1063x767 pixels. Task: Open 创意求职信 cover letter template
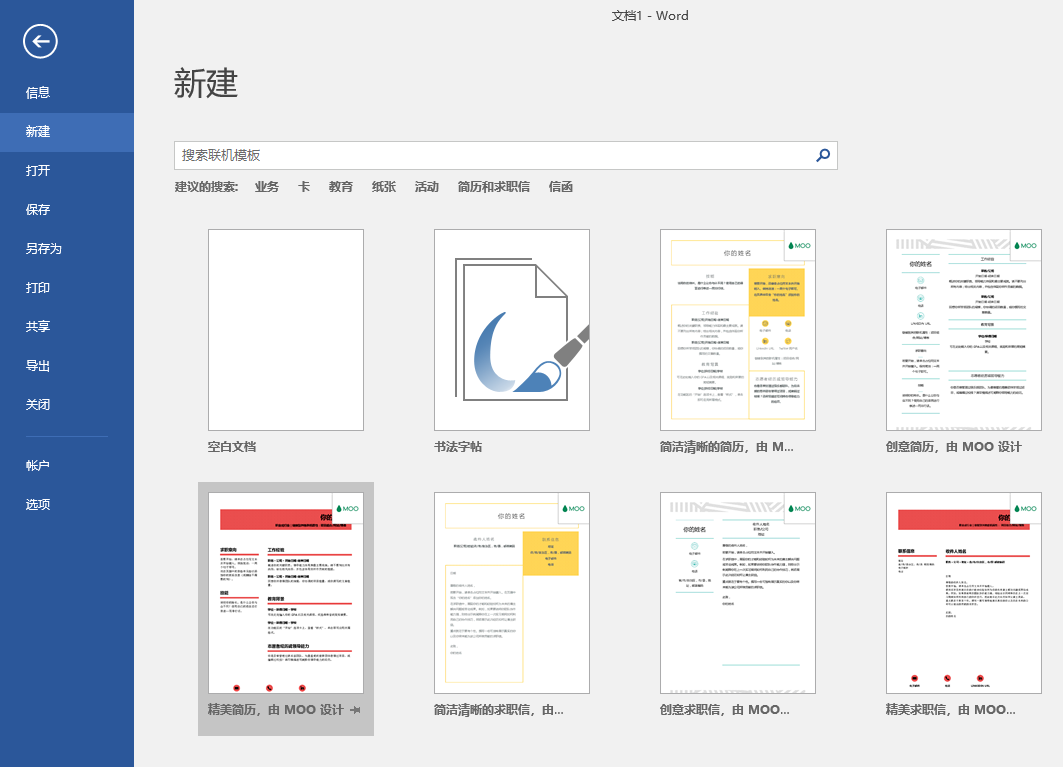[x=738, y=593]
